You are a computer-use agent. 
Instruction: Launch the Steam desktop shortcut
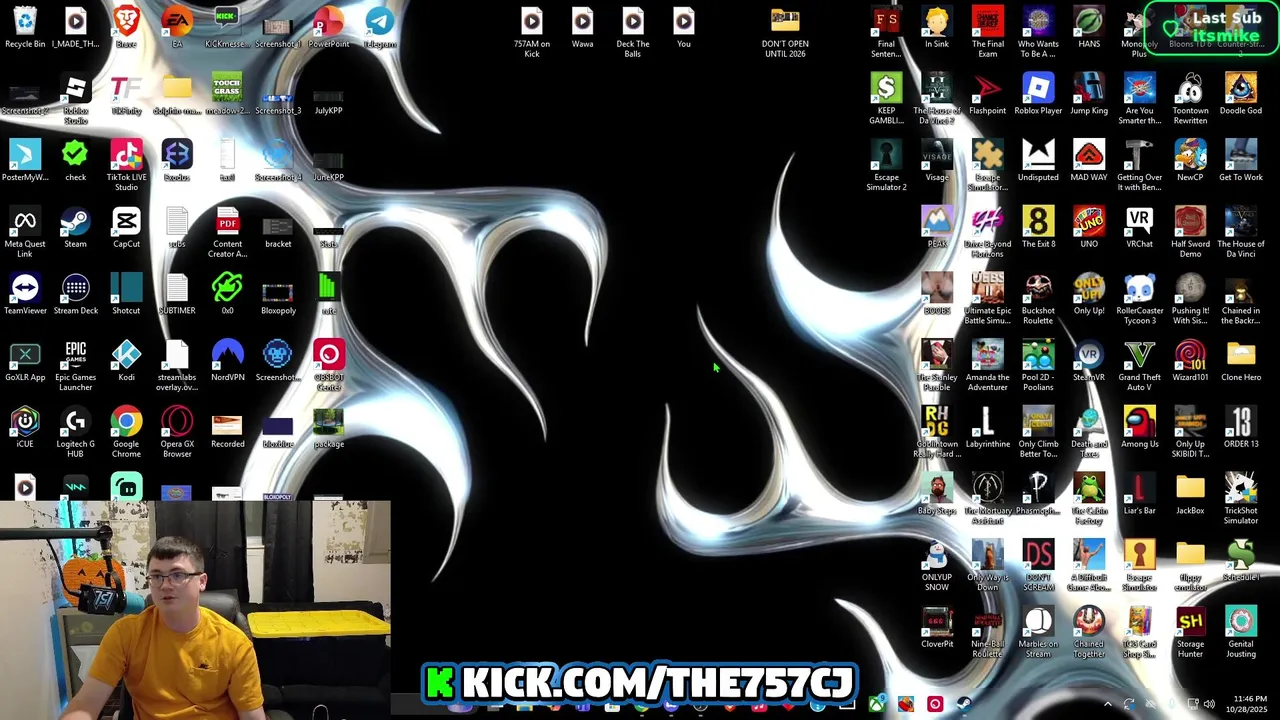click(x=75, y=228)
